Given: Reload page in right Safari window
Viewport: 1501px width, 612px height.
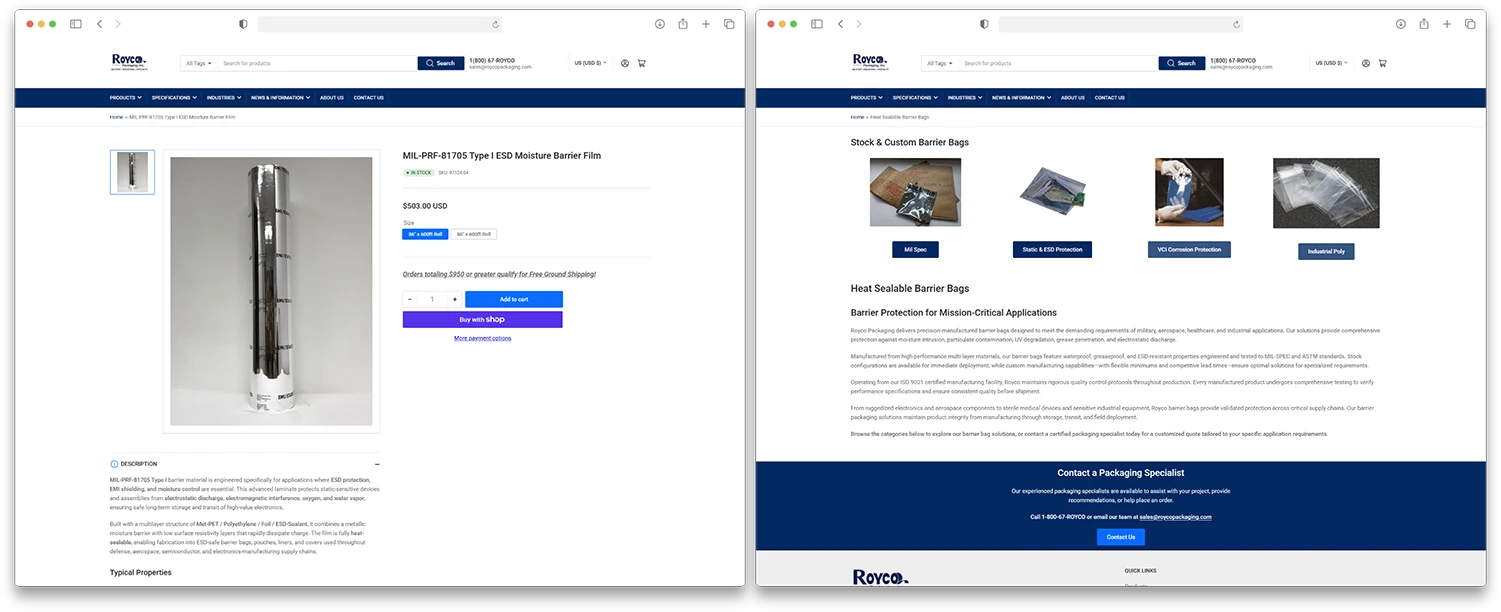Looking at the screenshot, I should (x=1237, y=24).
